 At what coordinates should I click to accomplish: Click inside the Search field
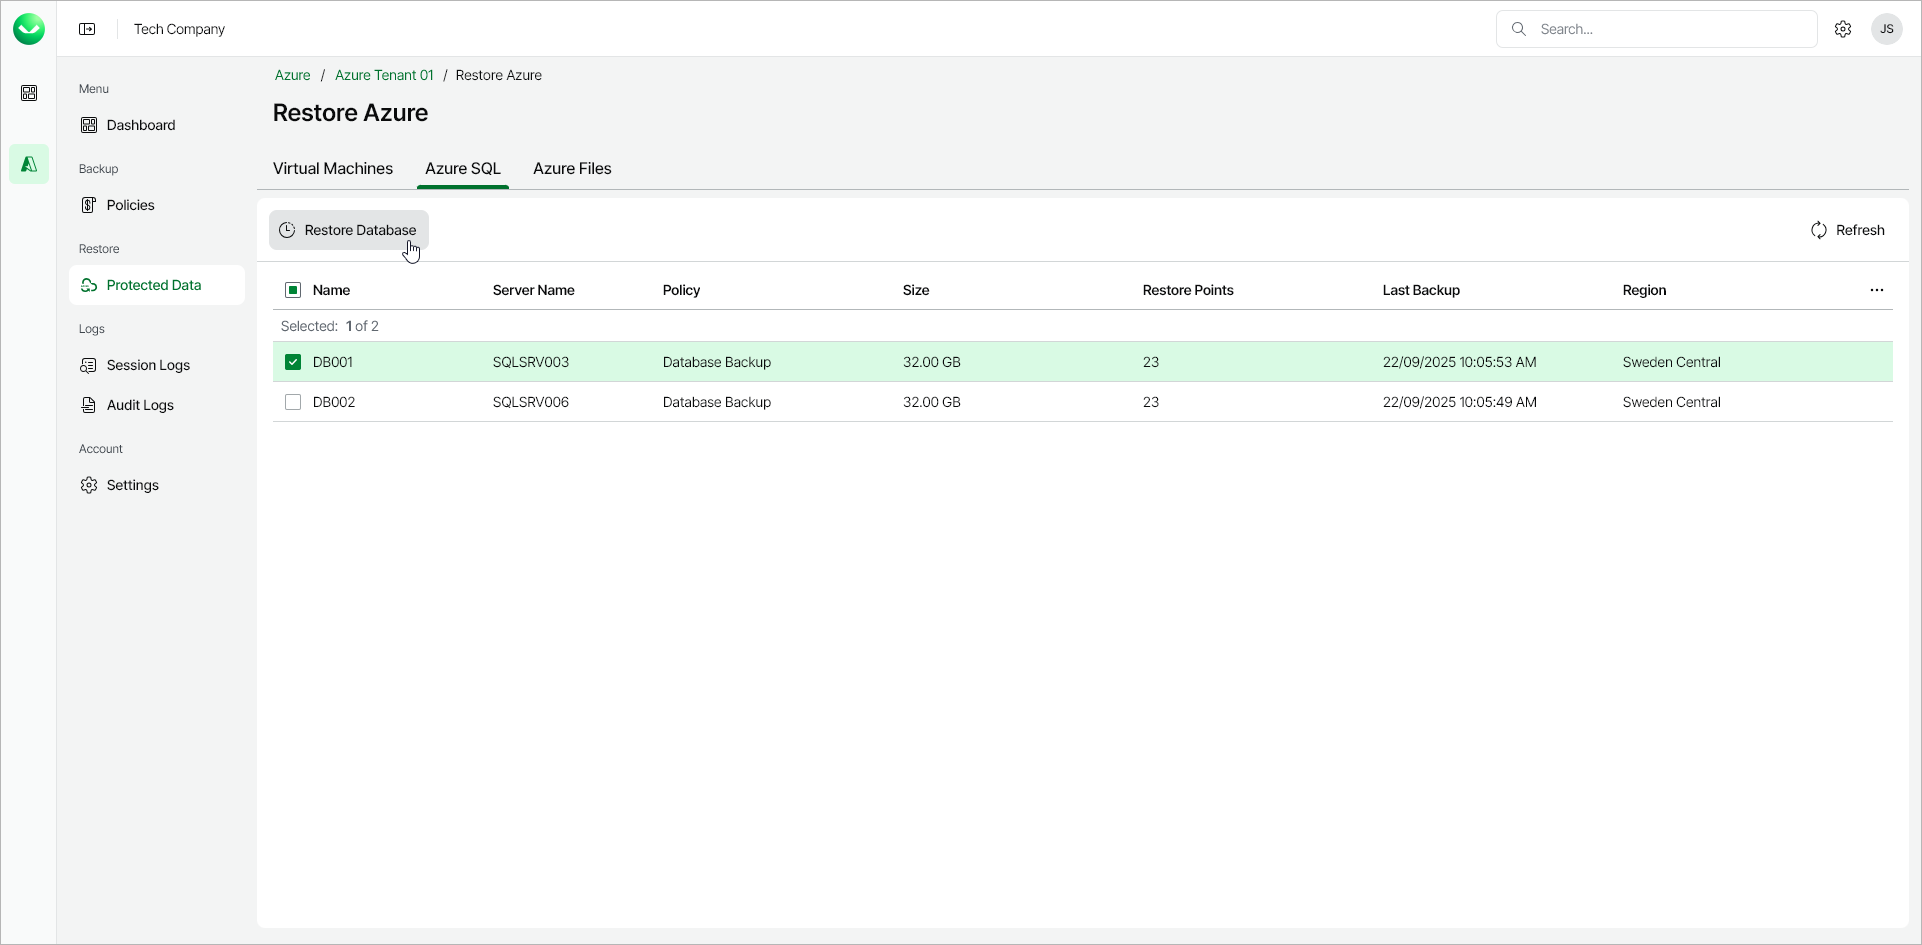pyautogui.click(x=1655, y=28)
